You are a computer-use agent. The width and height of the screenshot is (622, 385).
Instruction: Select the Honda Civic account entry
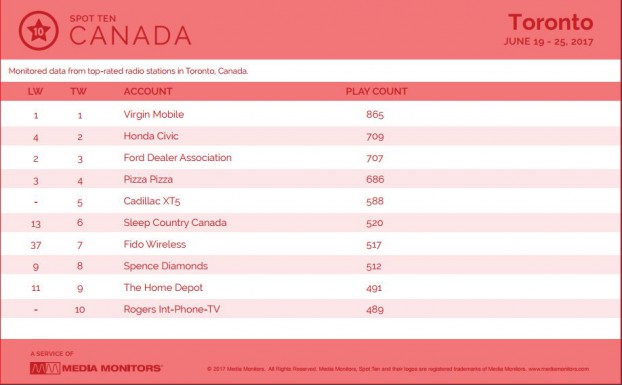point(151,136)
